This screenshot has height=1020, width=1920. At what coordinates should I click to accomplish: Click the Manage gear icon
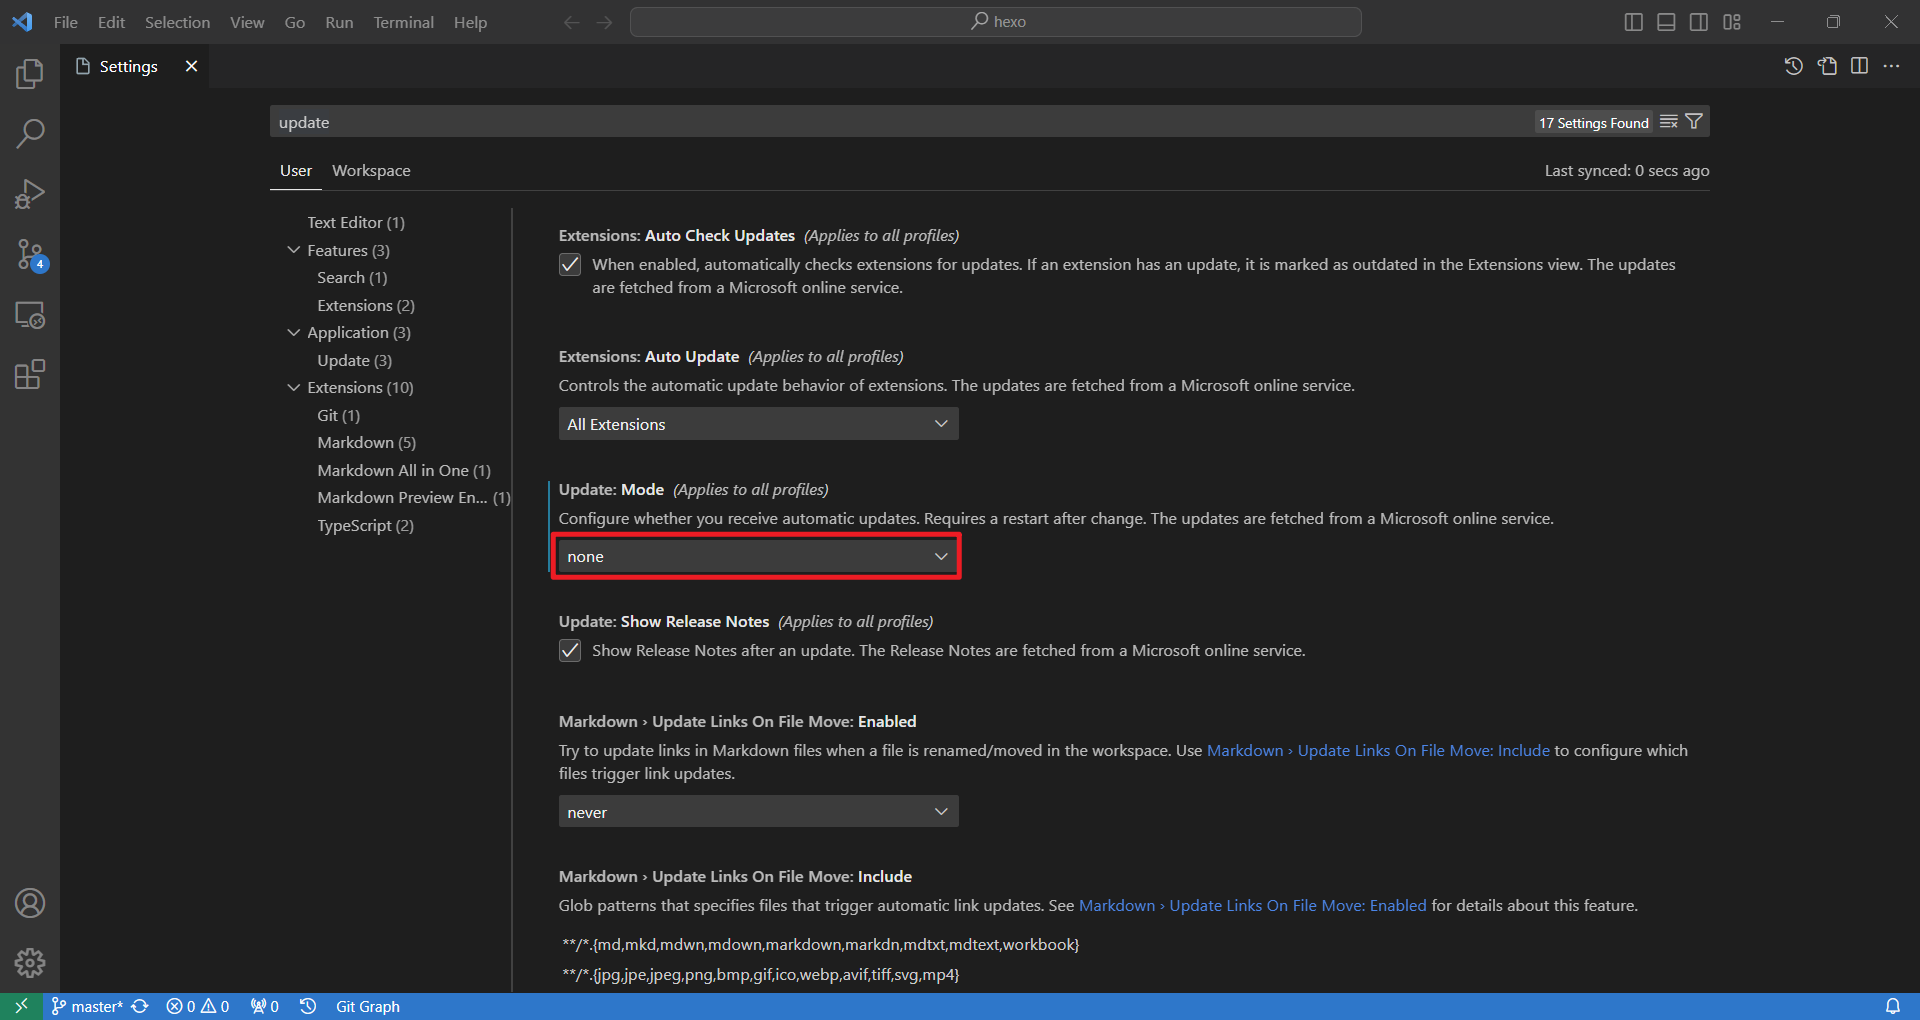coord(30,963)
